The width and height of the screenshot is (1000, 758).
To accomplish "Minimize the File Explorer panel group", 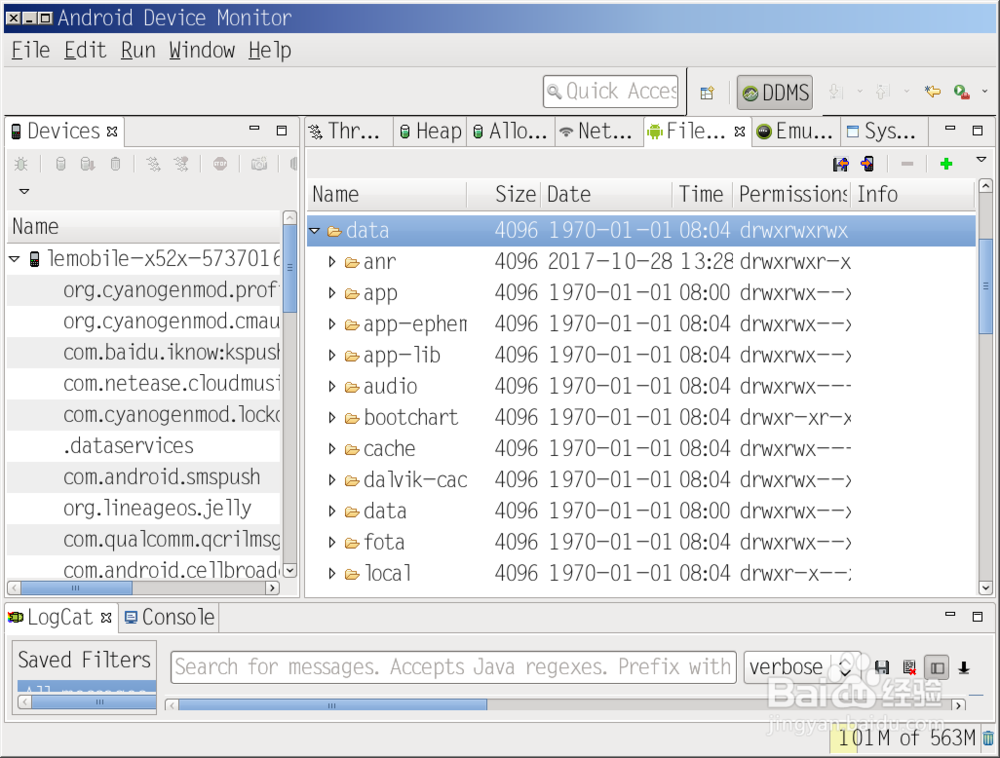I will pyautogui.click(x=950, y=129).
